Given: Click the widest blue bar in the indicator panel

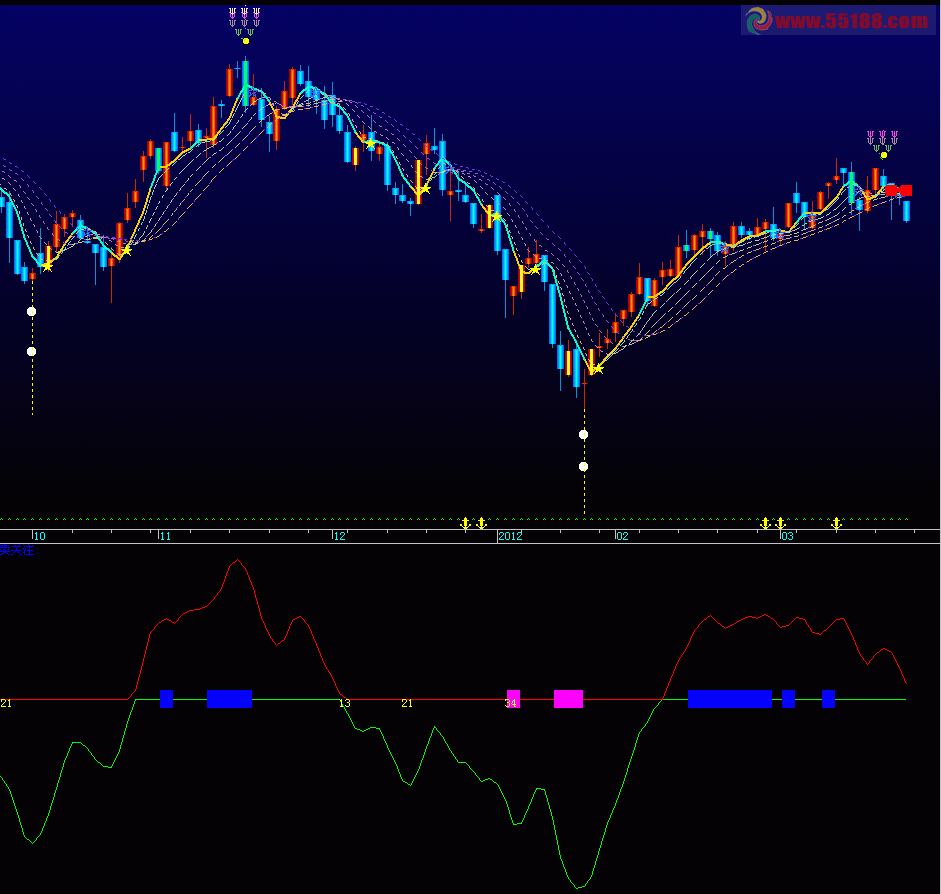Looking at the screenshot, I should click(x=729, y=699).
